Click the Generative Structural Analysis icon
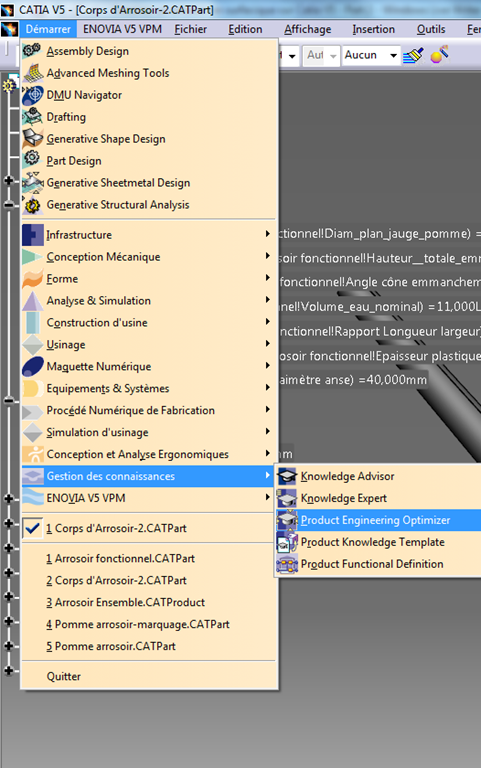Viewport: 481px width, 768px height. coord(32,204)
